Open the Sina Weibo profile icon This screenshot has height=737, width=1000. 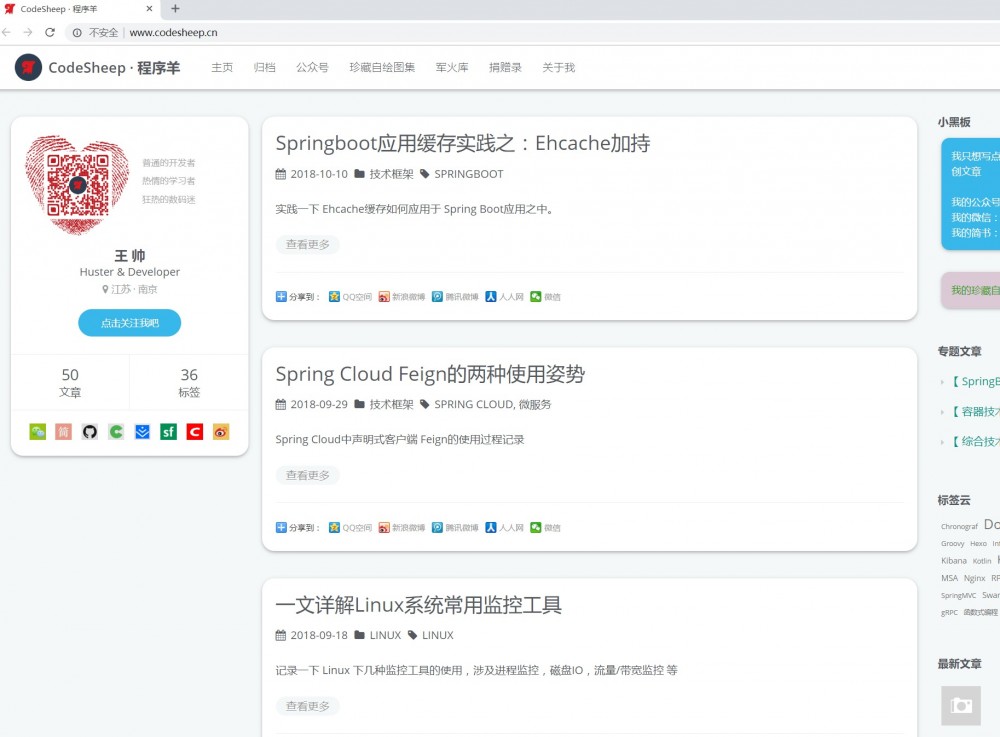(219, 431)
